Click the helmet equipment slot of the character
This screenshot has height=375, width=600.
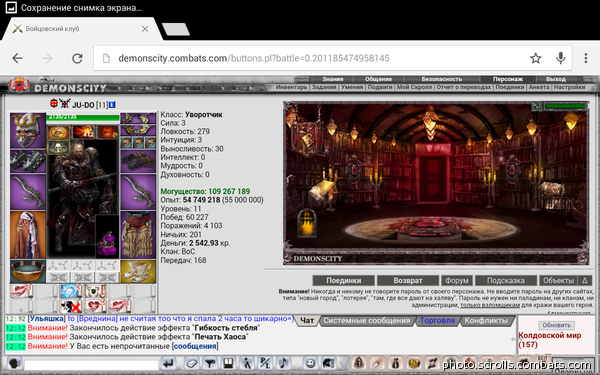pos(28,130)
